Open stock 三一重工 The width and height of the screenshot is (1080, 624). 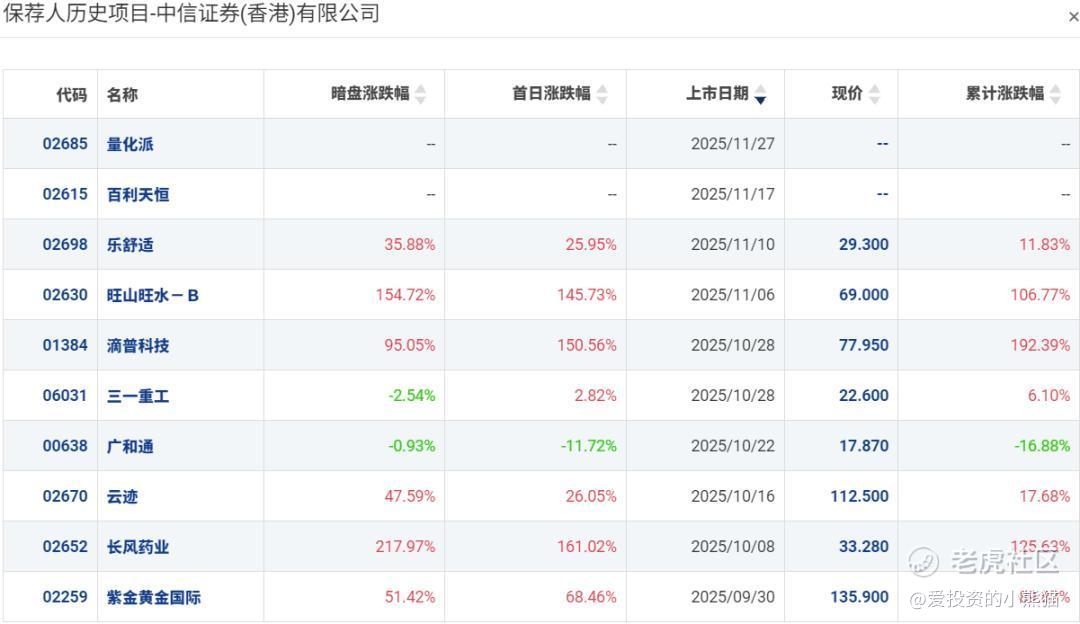138,395
